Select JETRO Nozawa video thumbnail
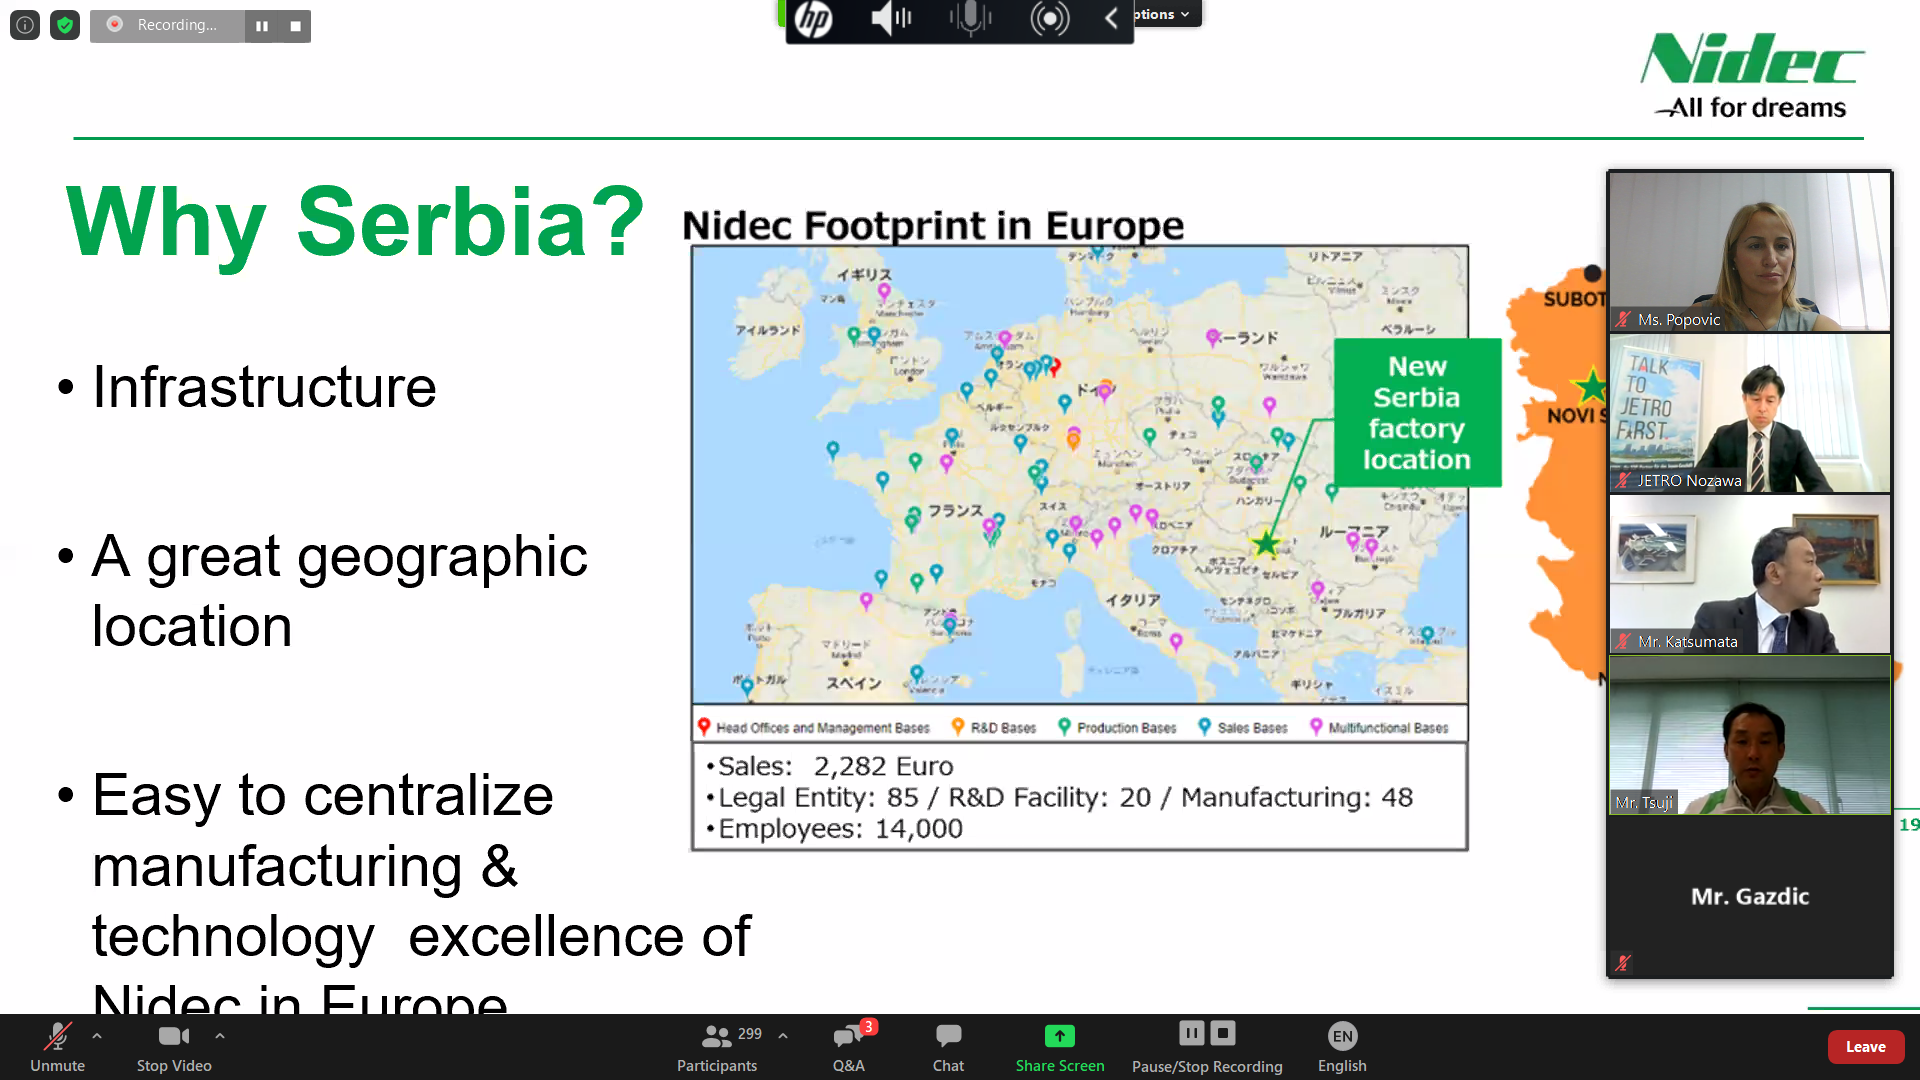 [1750, 413]
